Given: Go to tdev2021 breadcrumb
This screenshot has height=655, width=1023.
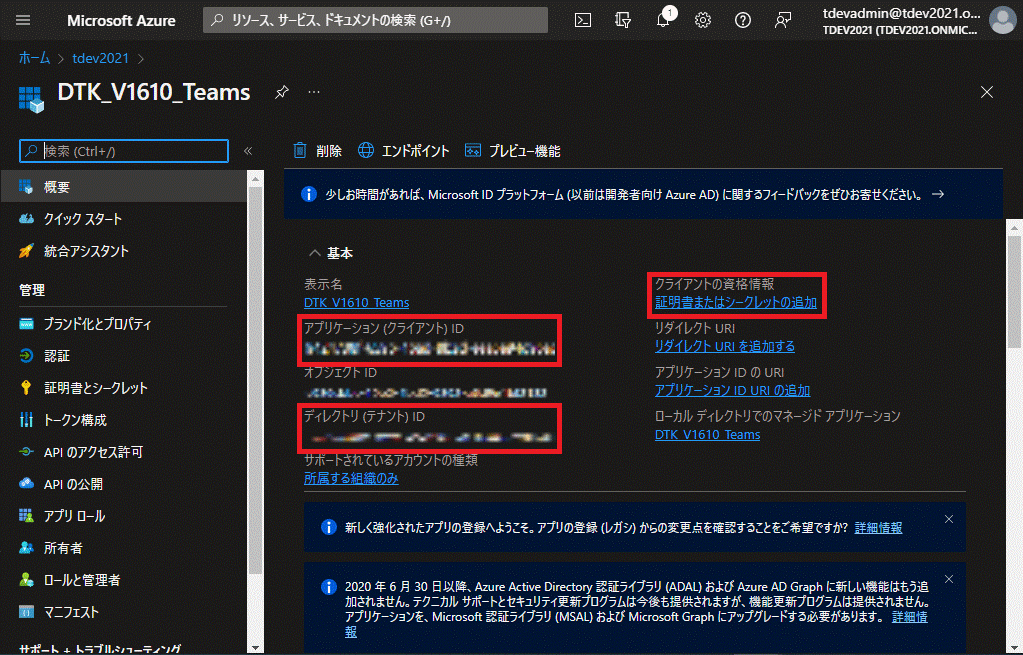Looking at the screenshot, I should tap(100, 58).
